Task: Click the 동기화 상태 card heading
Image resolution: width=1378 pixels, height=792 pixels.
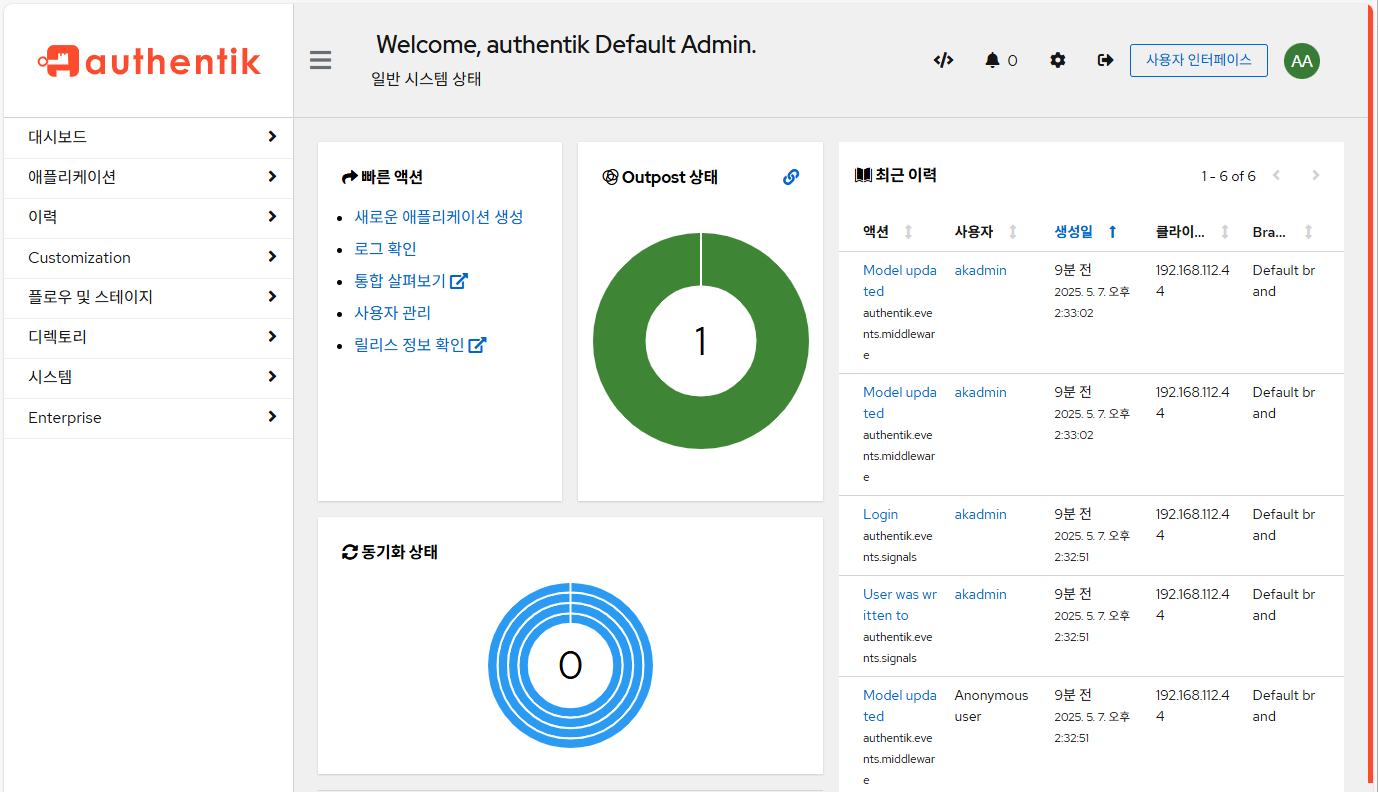Action: pyautogui.click(x=390, y=552)
